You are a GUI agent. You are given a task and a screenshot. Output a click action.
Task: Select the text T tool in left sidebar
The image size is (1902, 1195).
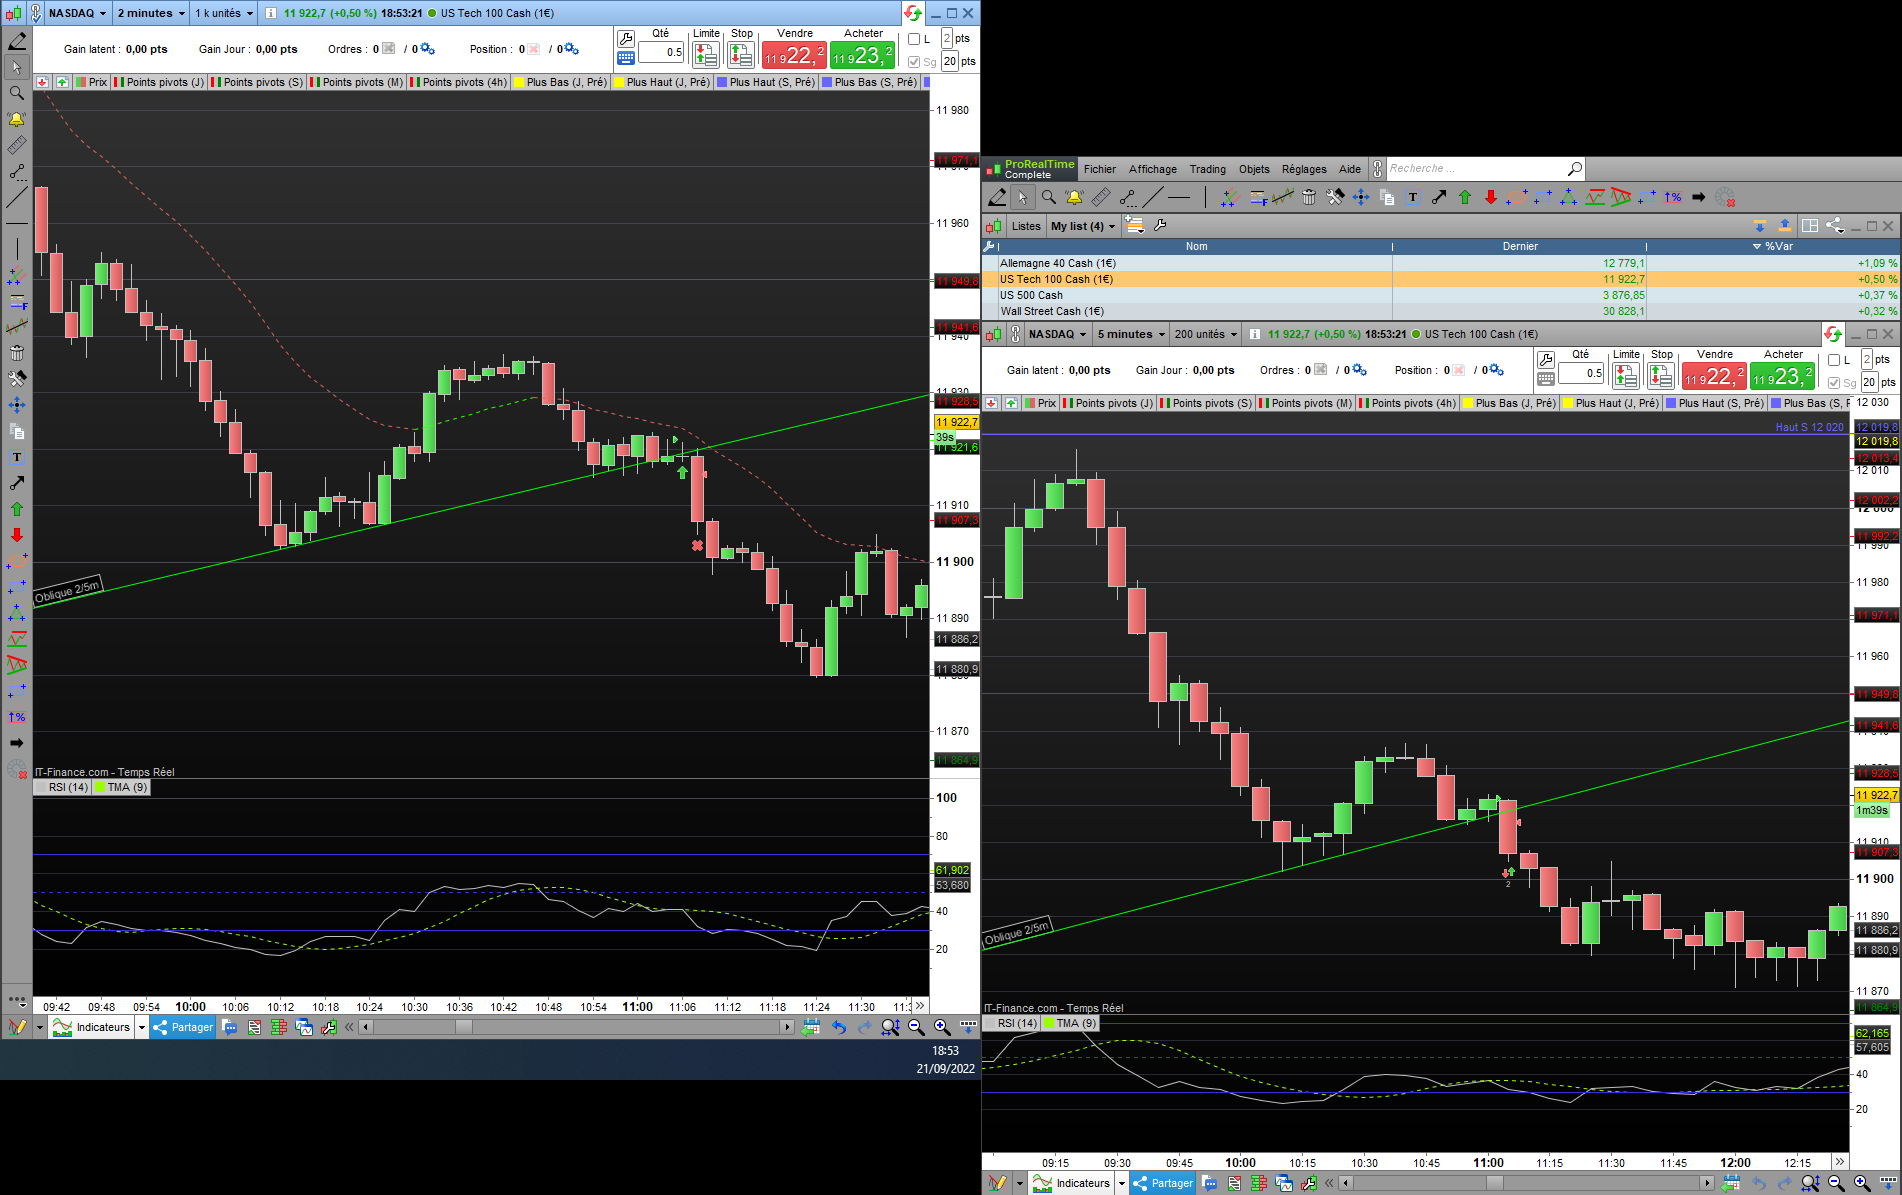point(17,457)
